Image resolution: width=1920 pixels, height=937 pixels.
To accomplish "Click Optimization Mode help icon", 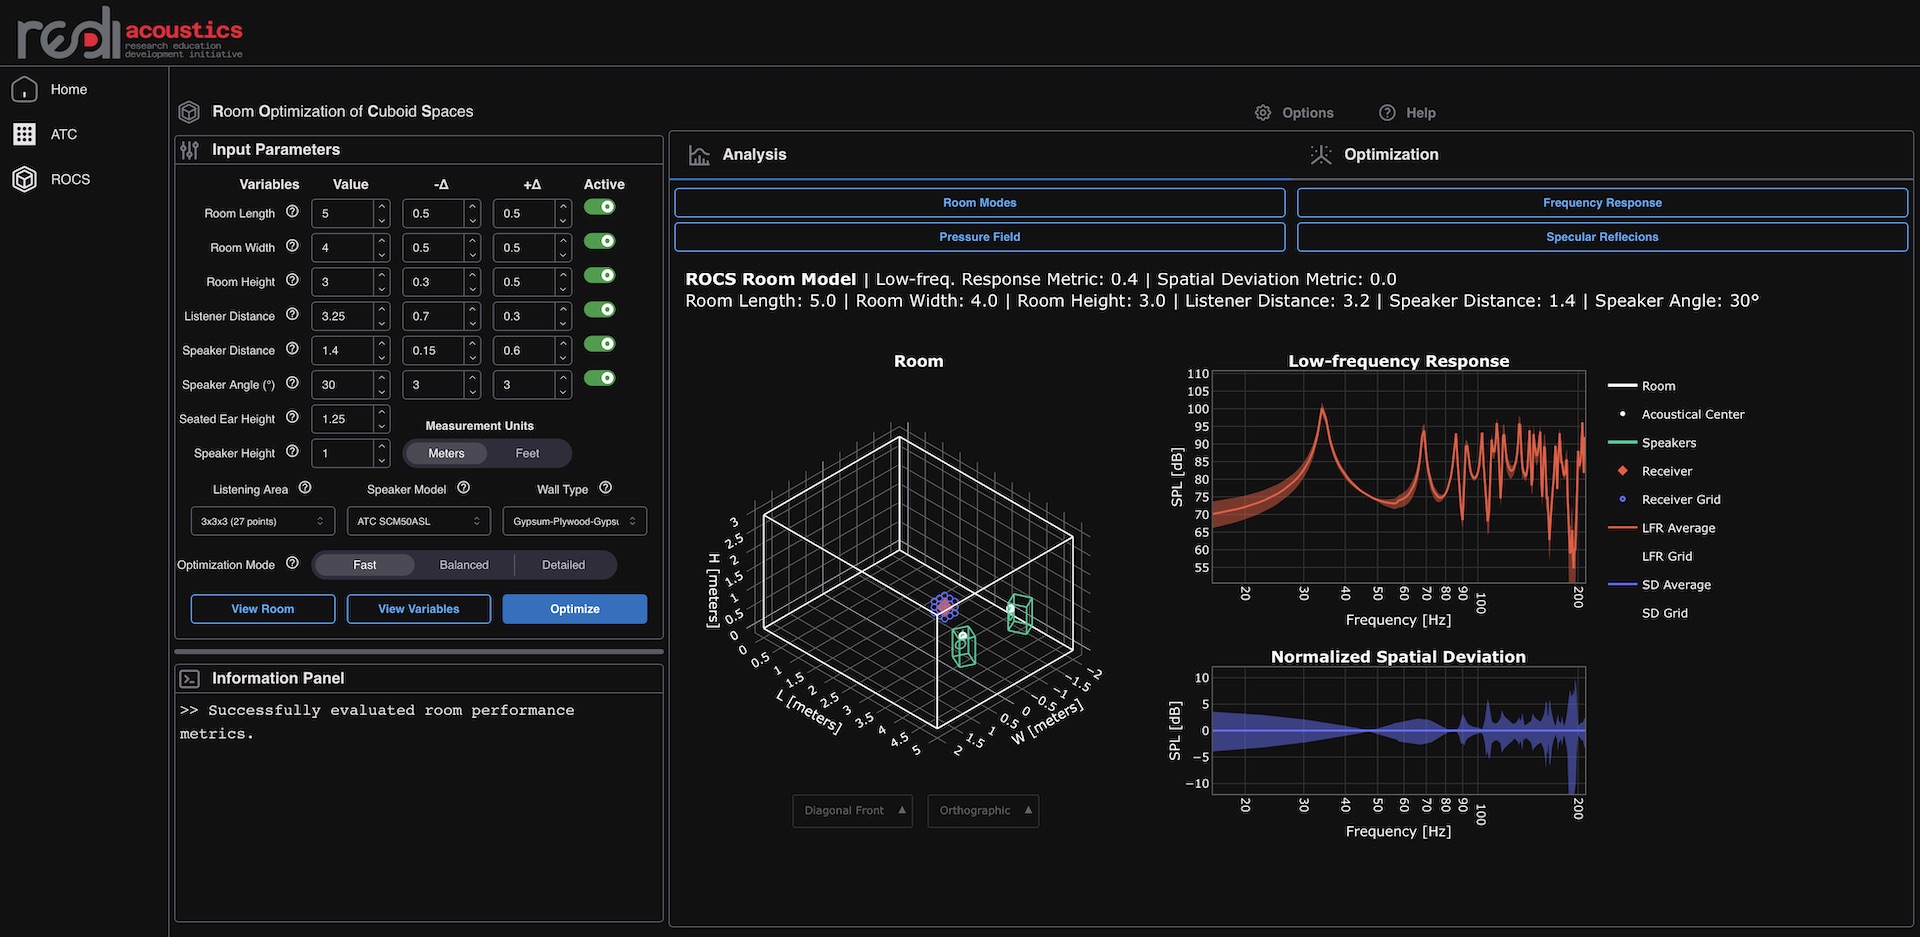I will [x=292, y=564].
